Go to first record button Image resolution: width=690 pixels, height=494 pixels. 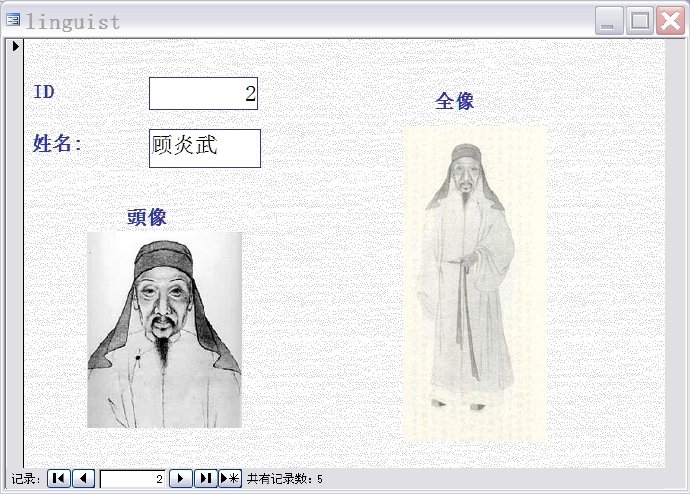(x=59, y=478)
